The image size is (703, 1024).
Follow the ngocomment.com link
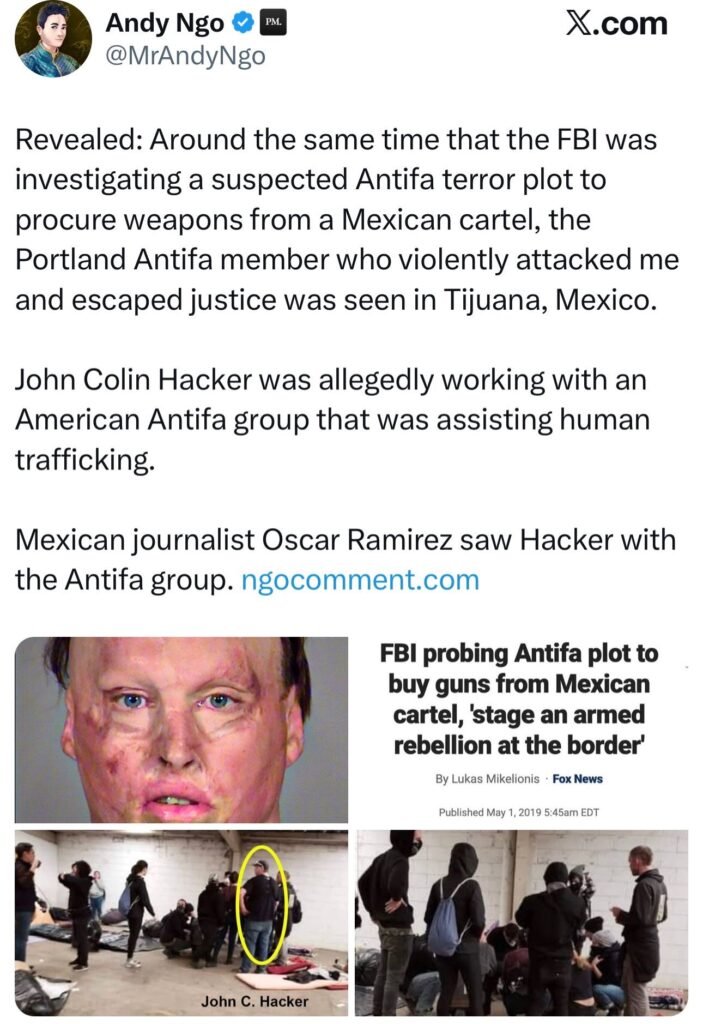coord(360,579)
